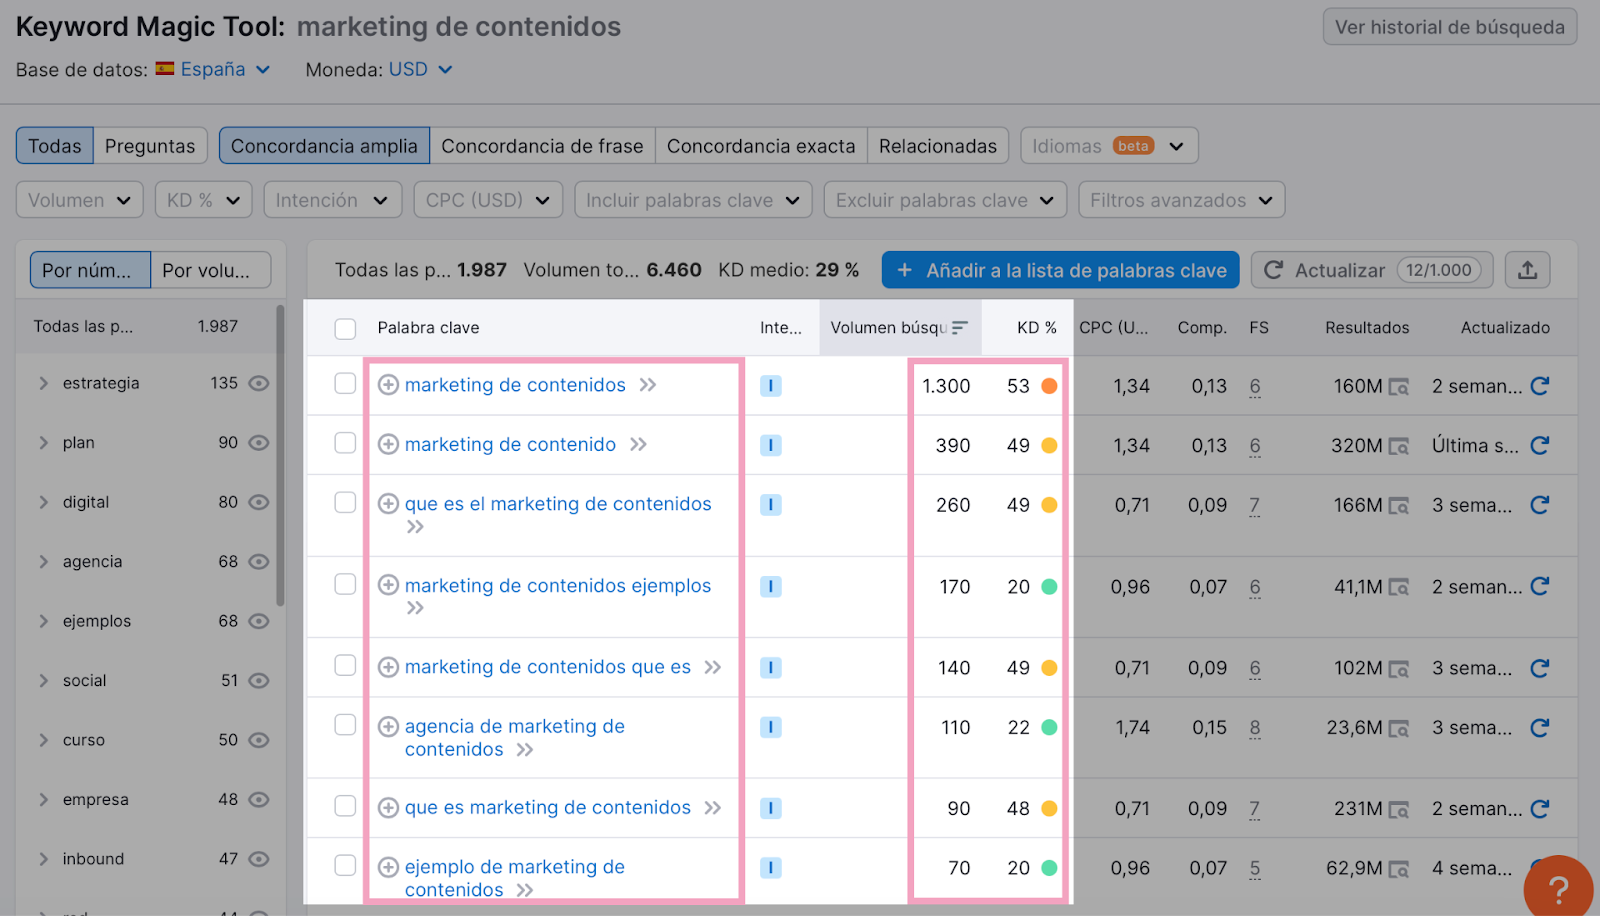Click the Actualizar button
Screen dimensions: 1600x916
(1372, 270)
